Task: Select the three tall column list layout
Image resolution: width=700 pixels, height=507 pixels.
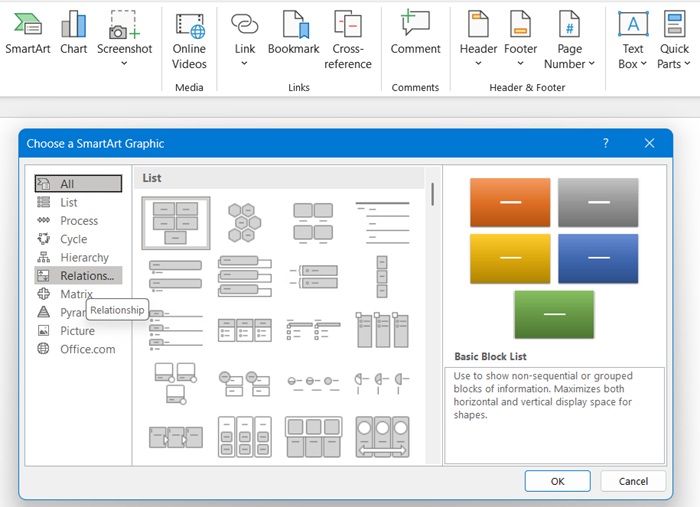Action: (382, 330)
